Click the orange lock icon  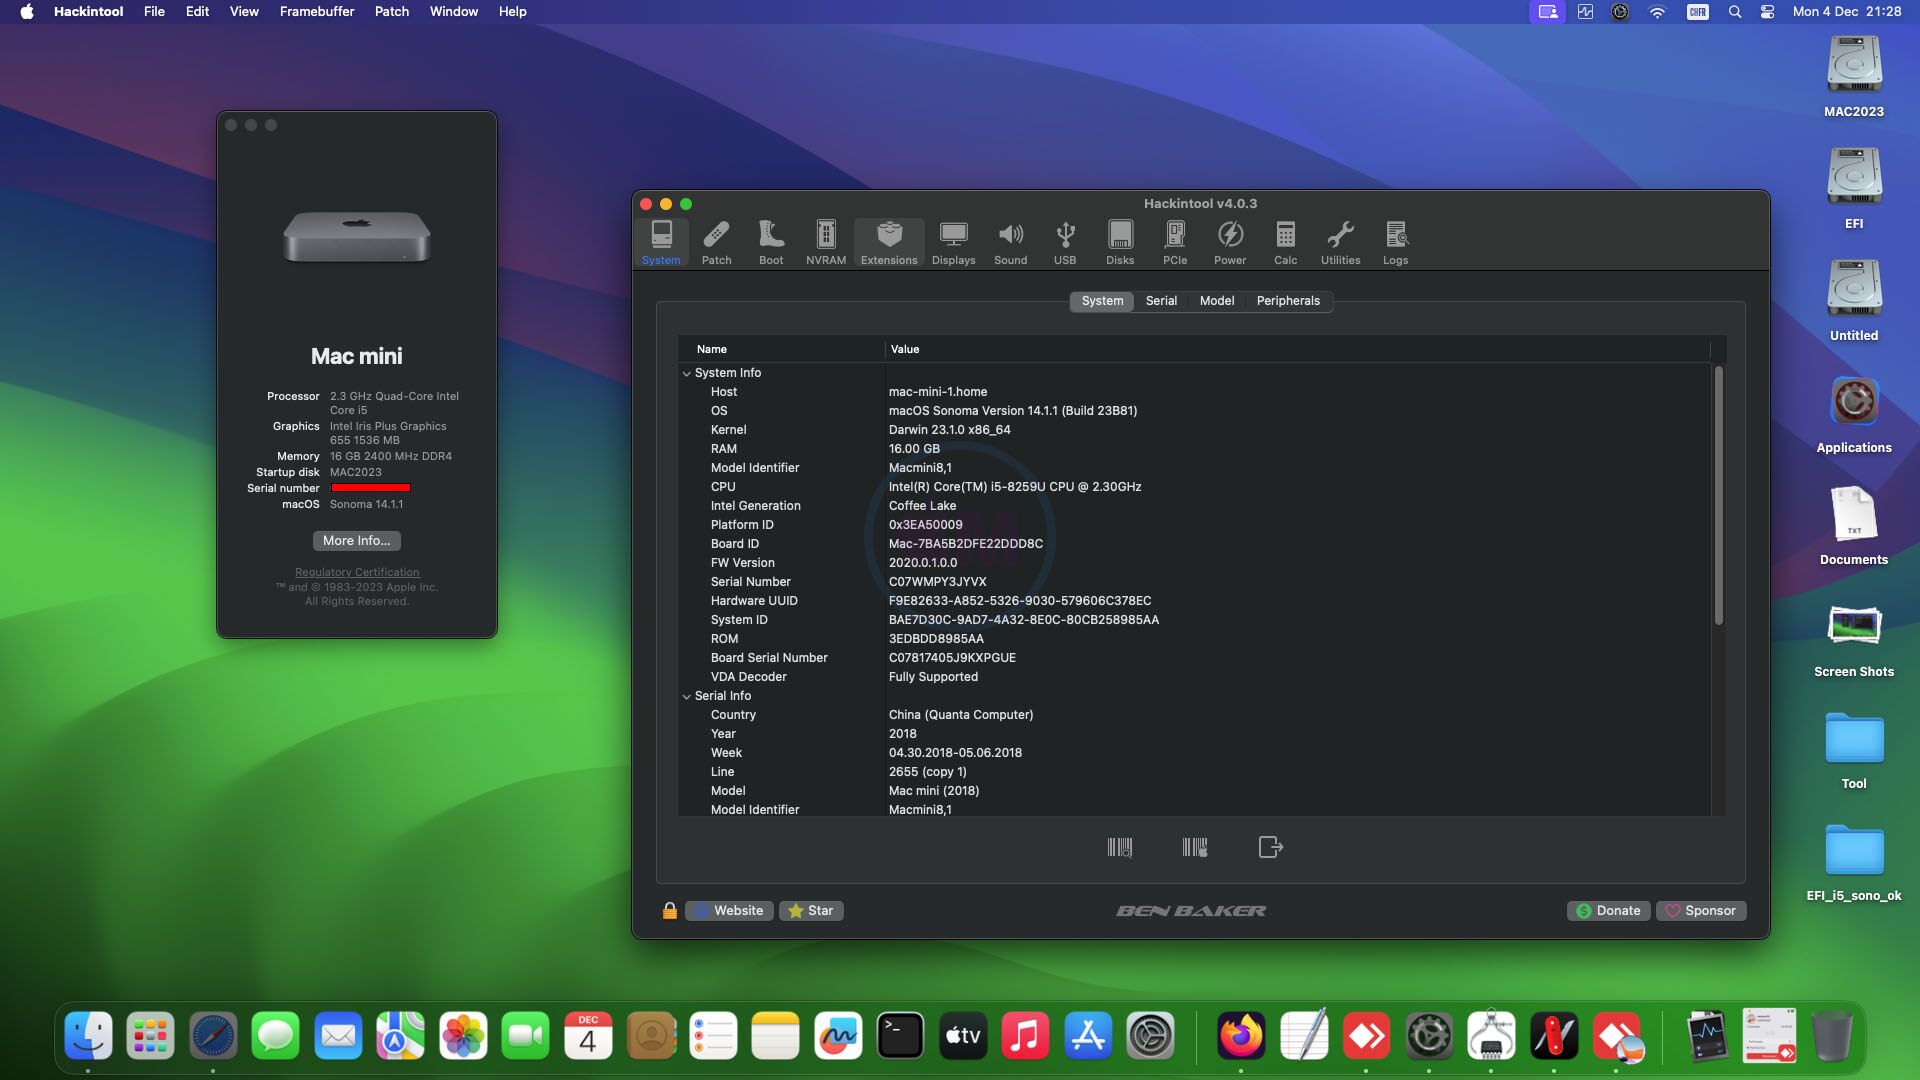(x=670, y=910)
